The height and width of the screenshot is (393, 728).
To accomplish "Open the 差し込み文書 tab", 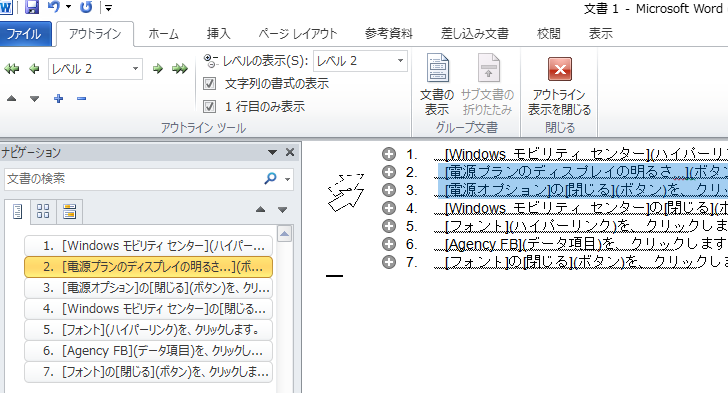I will coord(474,34).
